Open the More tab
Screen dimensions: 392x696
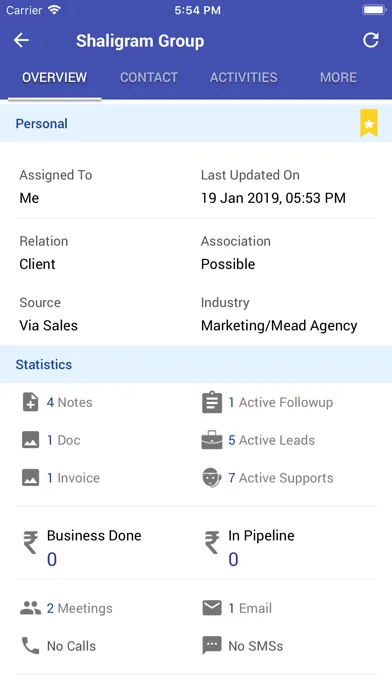click(338, 77)
